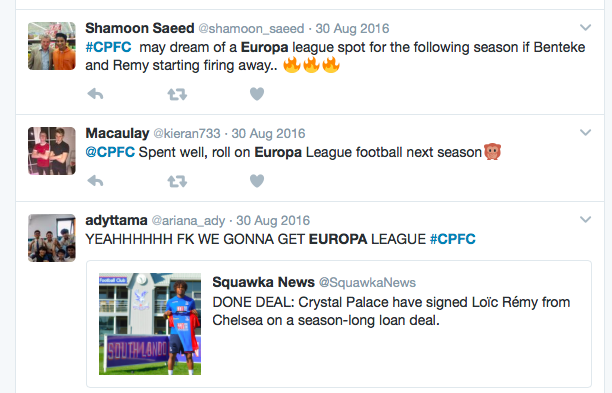Reply to Shamoon Saeed's tweet
This screenshot has height=393, width=612.
[x=95, y=94]
